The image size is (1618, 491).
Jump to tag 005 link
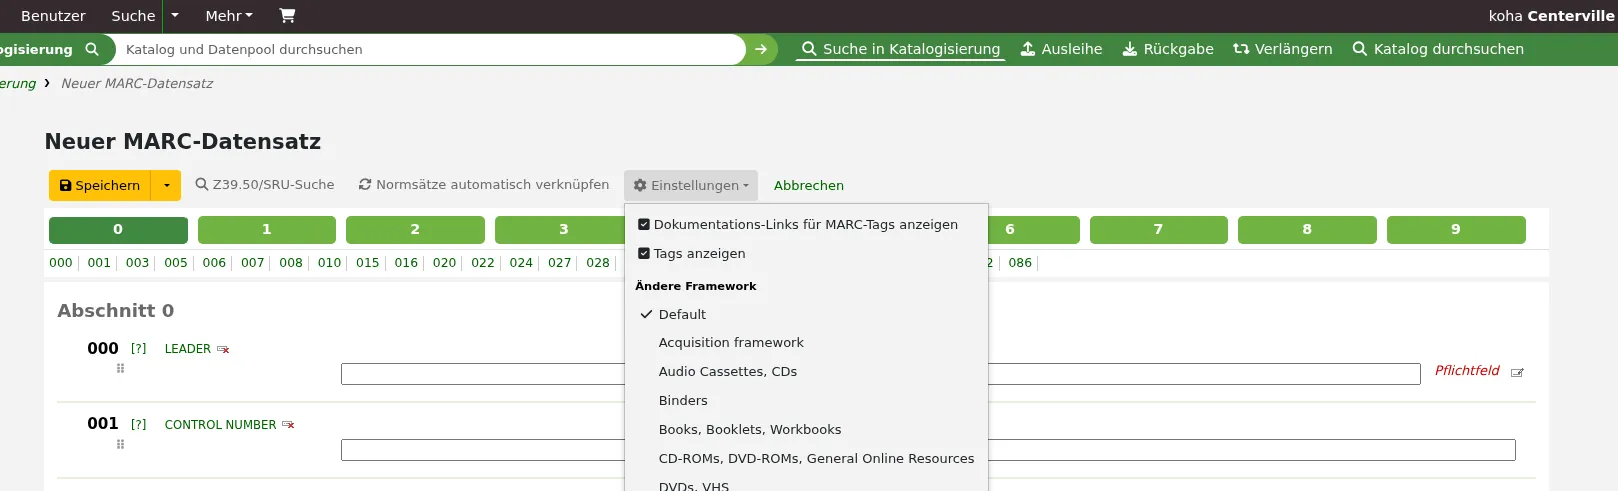176,263
